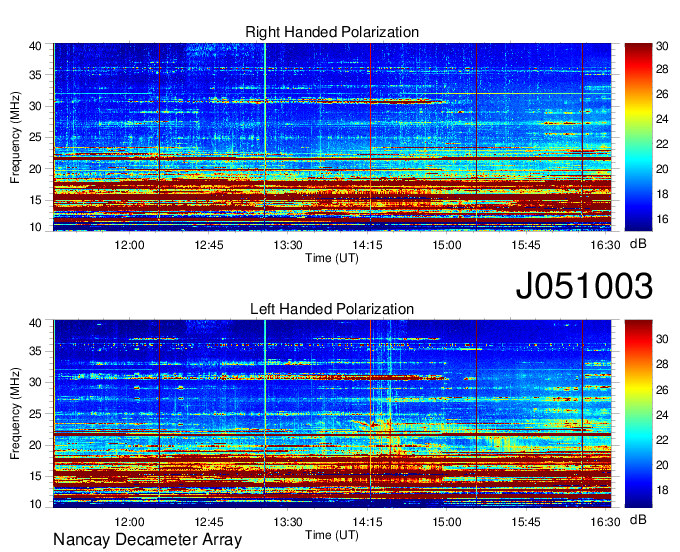Click the 13:30 time tick of right-handed plot
Screen dimensions: 680x552
click(288, 245)
